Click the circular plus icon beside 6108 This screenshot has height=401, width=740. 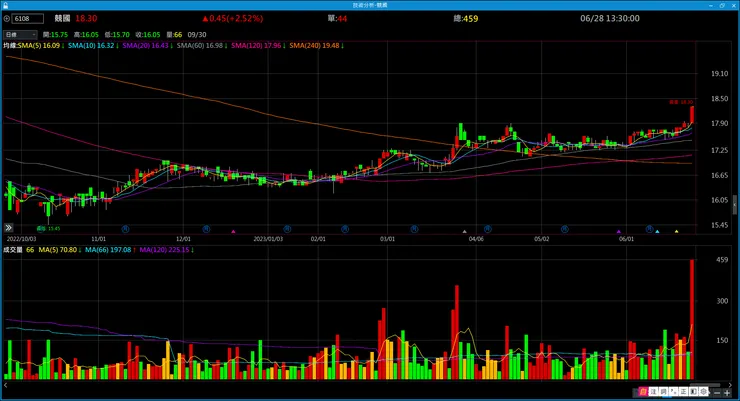pos(7,18)
